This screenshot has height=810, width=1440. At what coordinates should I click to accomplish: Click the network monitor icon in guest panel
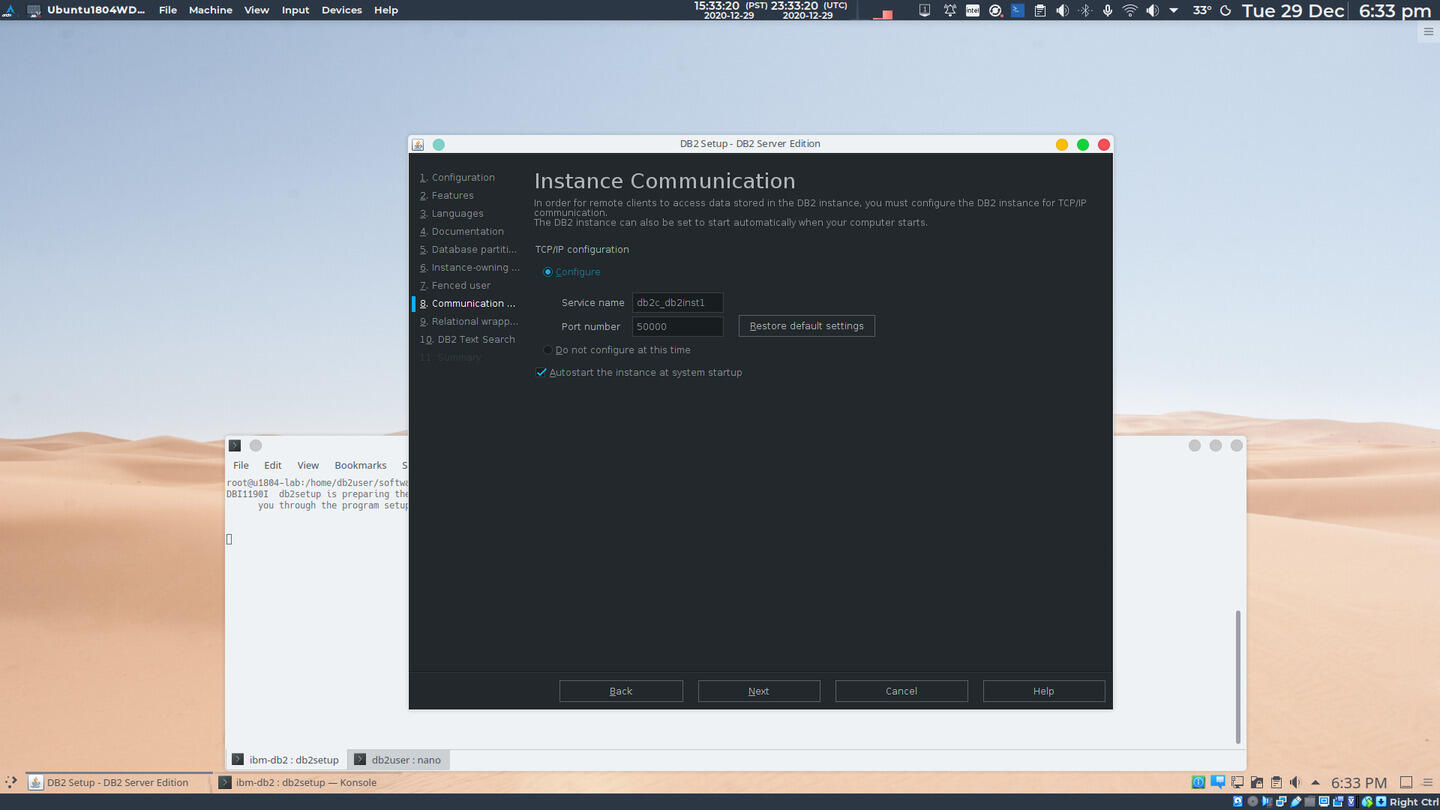pos(1237,782)
